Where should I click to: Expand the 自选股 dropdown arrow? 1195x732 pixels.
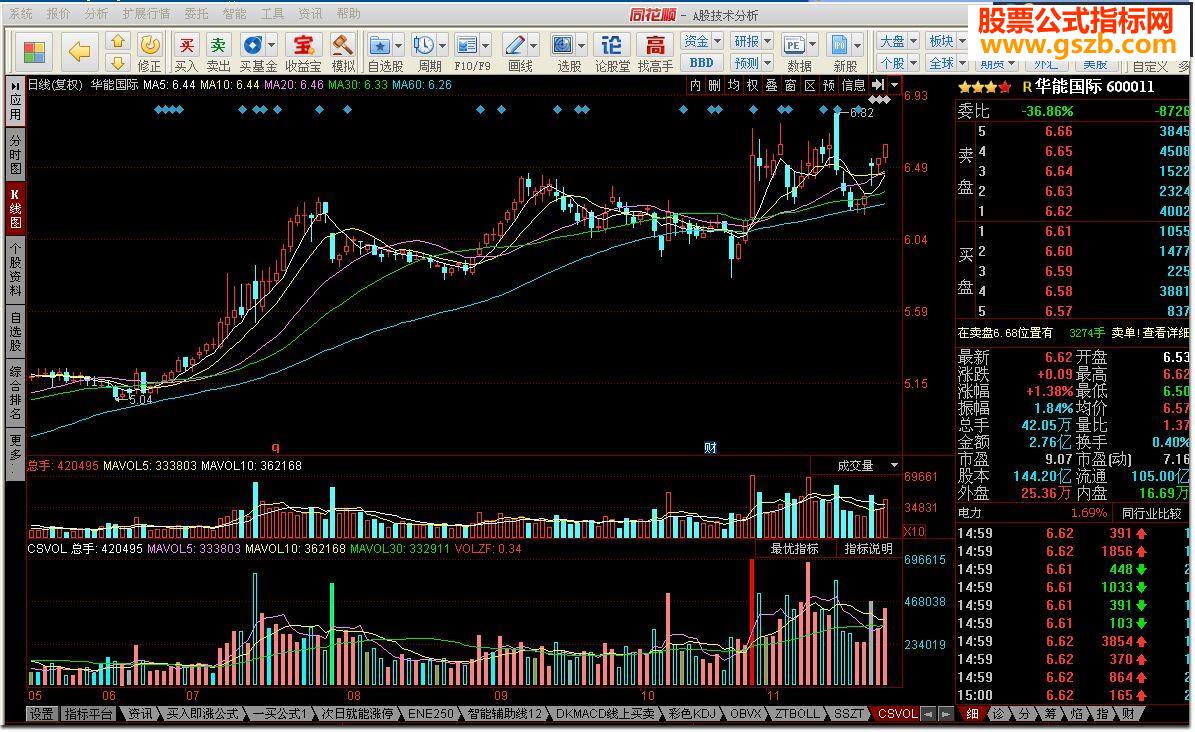point(398,45)
